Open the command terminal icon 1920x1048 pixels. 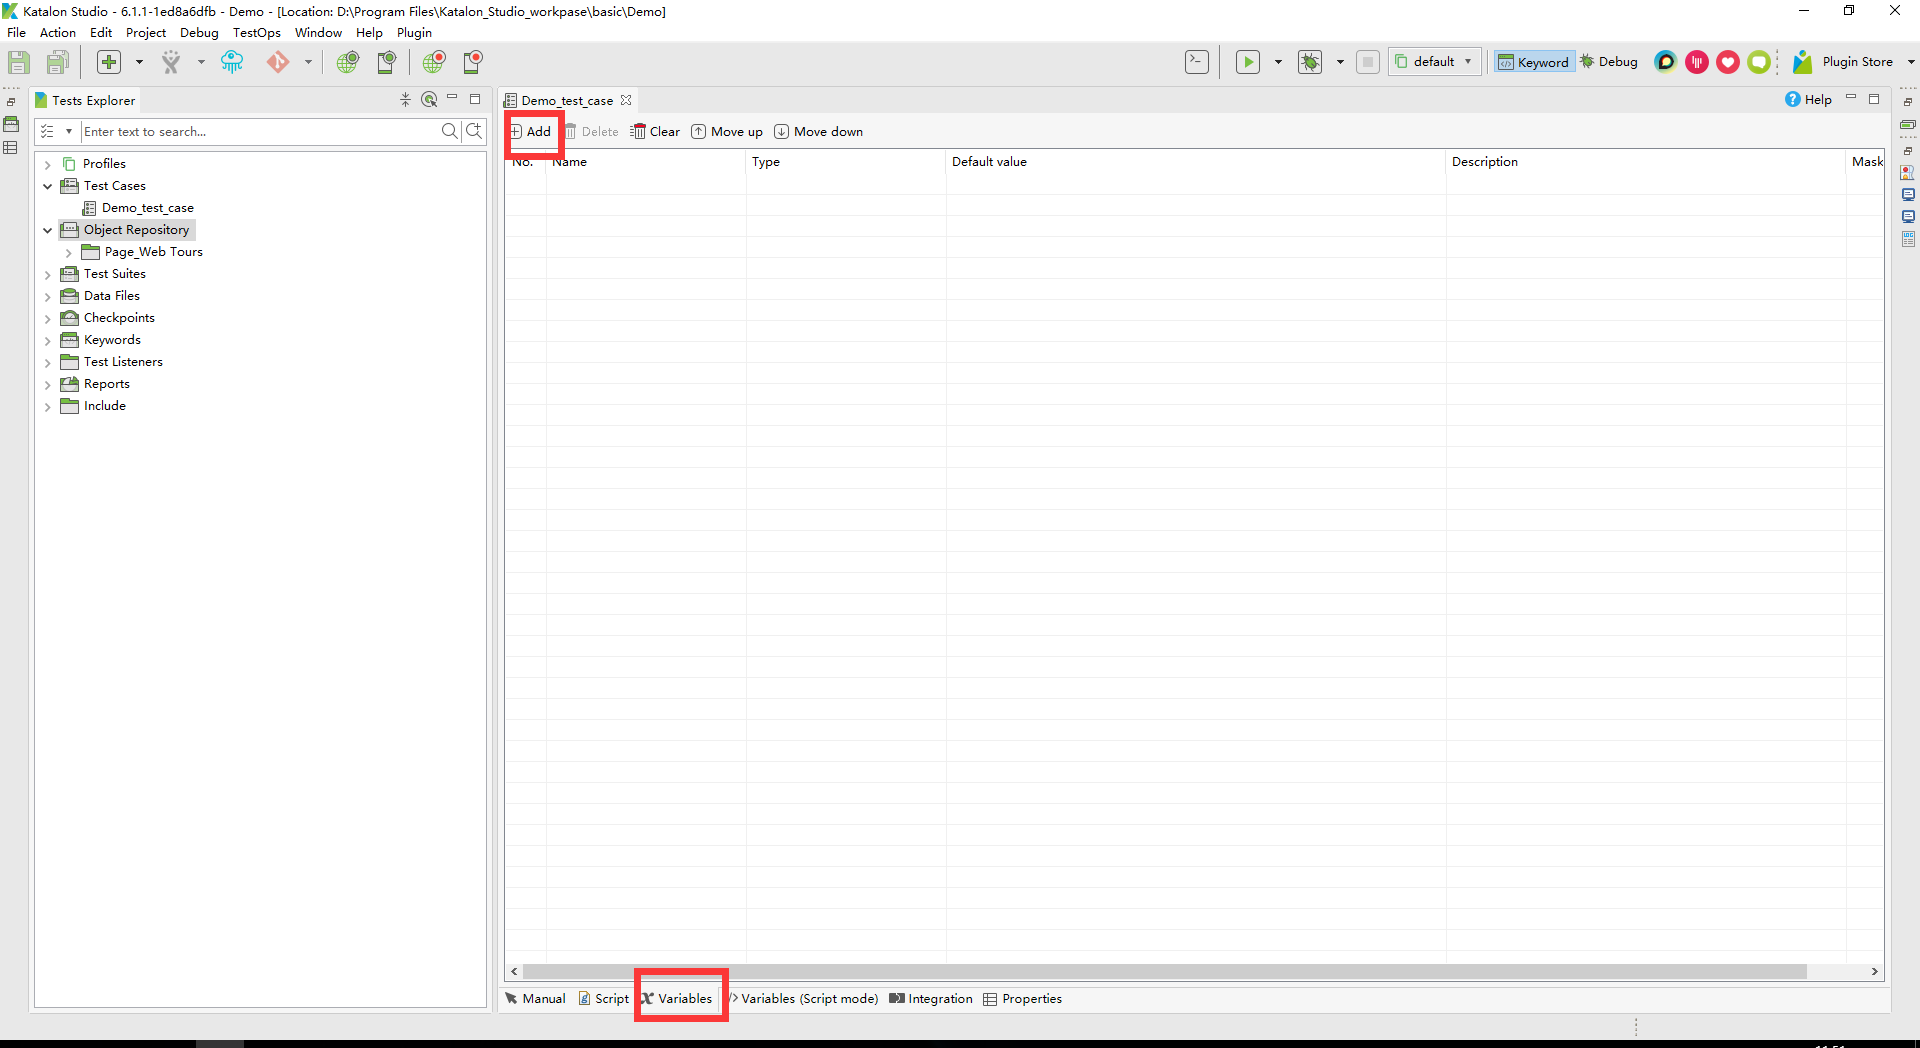click(x=1197, y=62)
